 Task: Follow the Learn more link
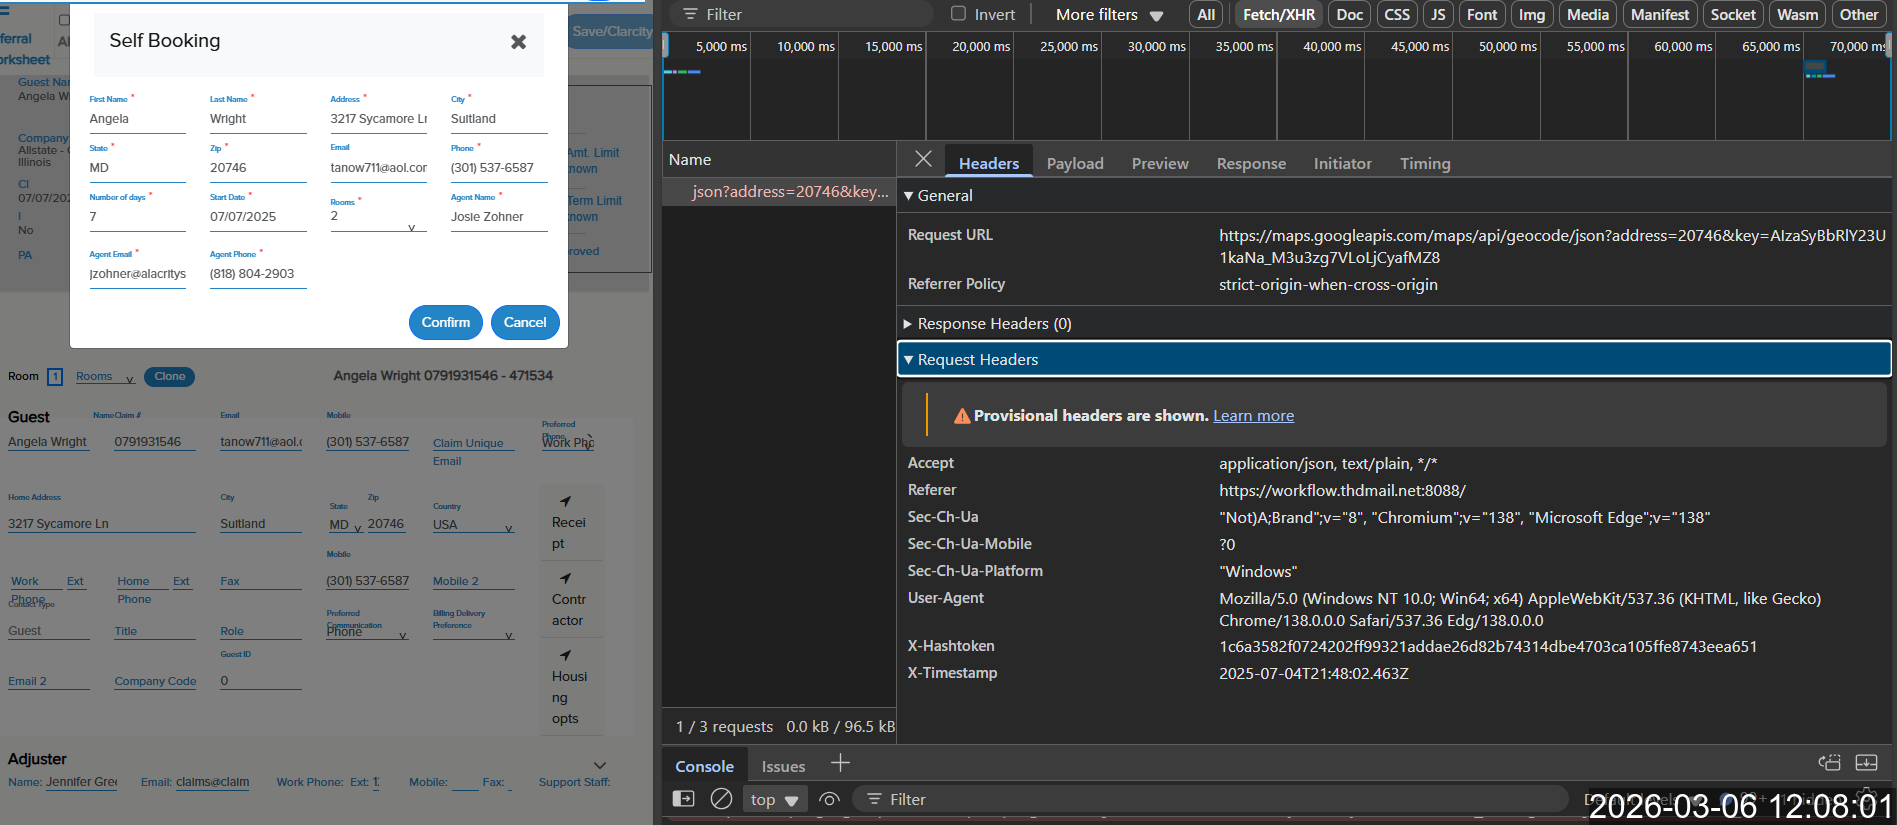pos(1253,416)
